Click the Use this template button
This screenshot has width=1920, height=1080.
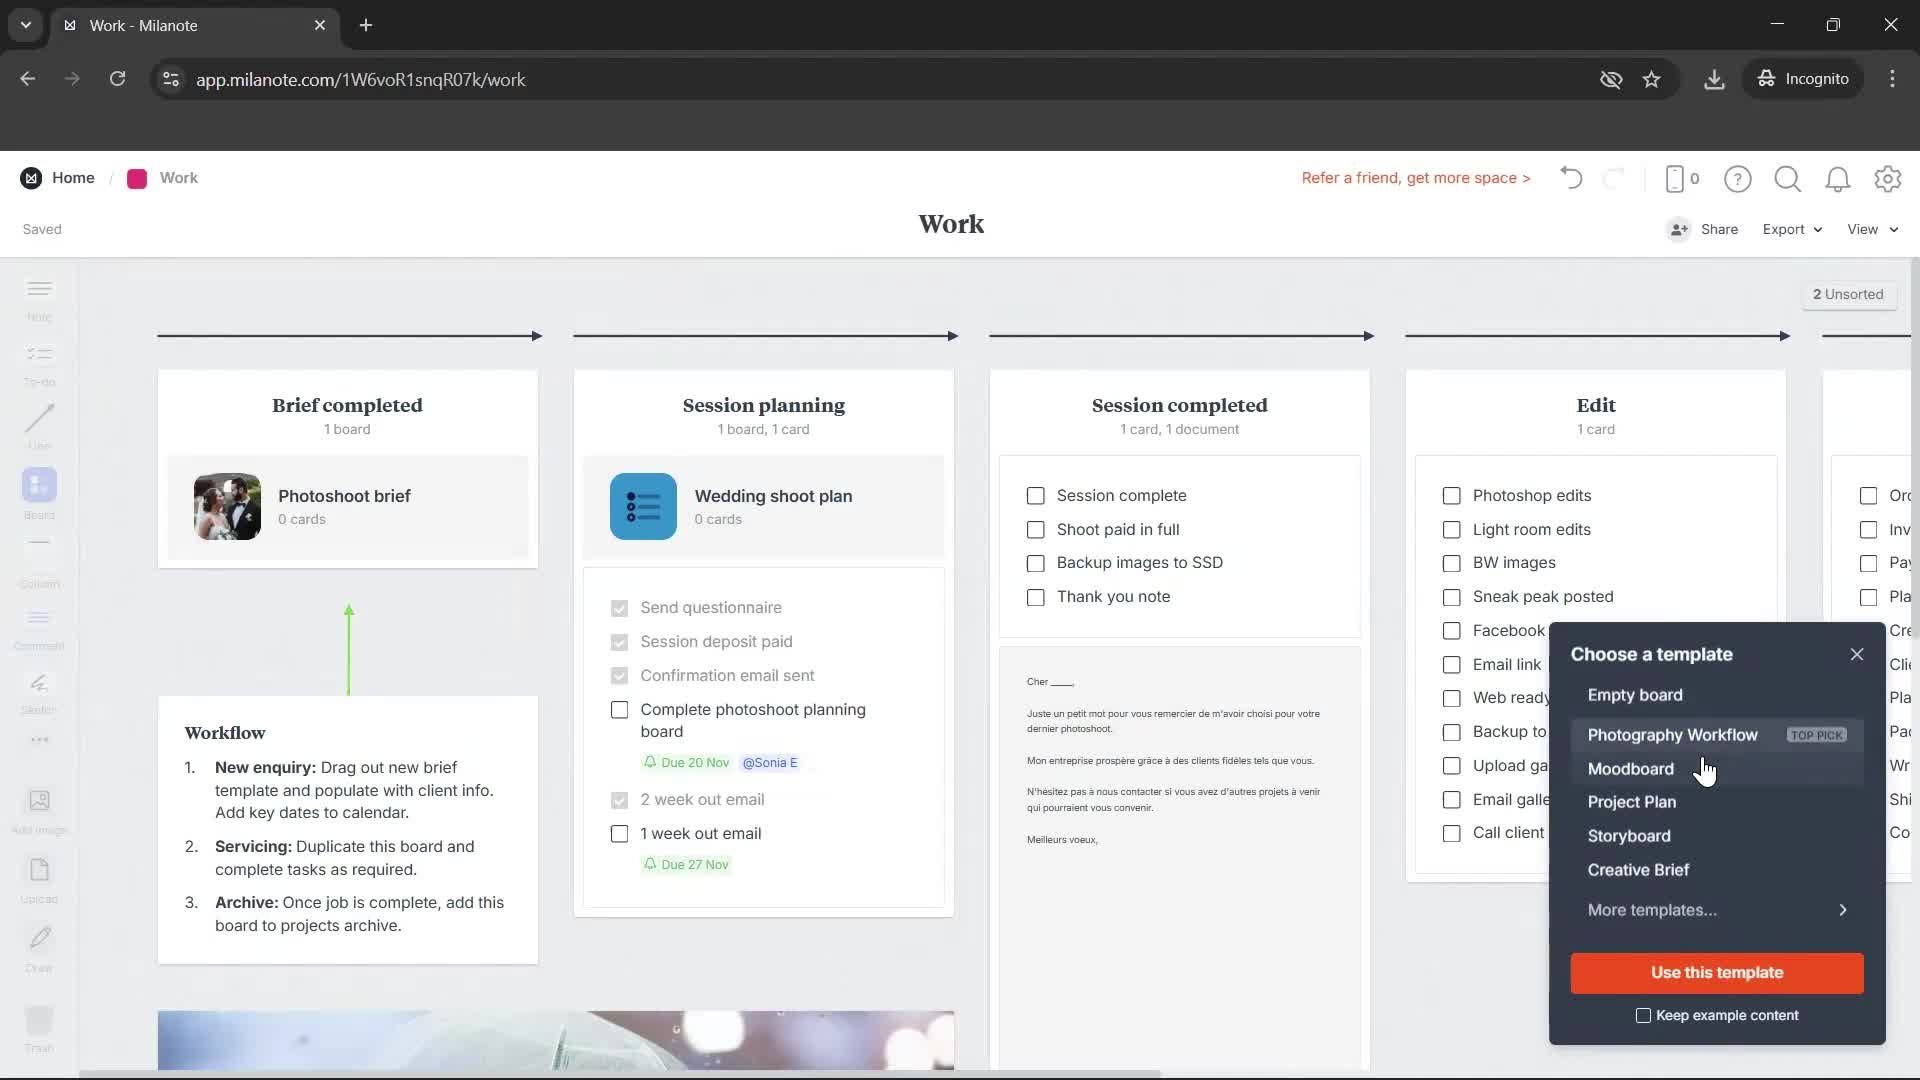[1716, 972]
